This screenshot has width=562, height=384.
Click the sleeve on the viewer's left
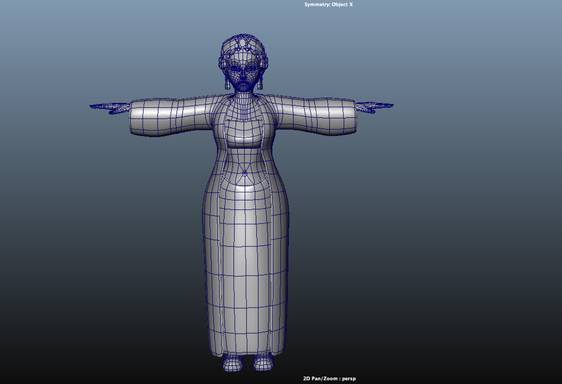168,116
